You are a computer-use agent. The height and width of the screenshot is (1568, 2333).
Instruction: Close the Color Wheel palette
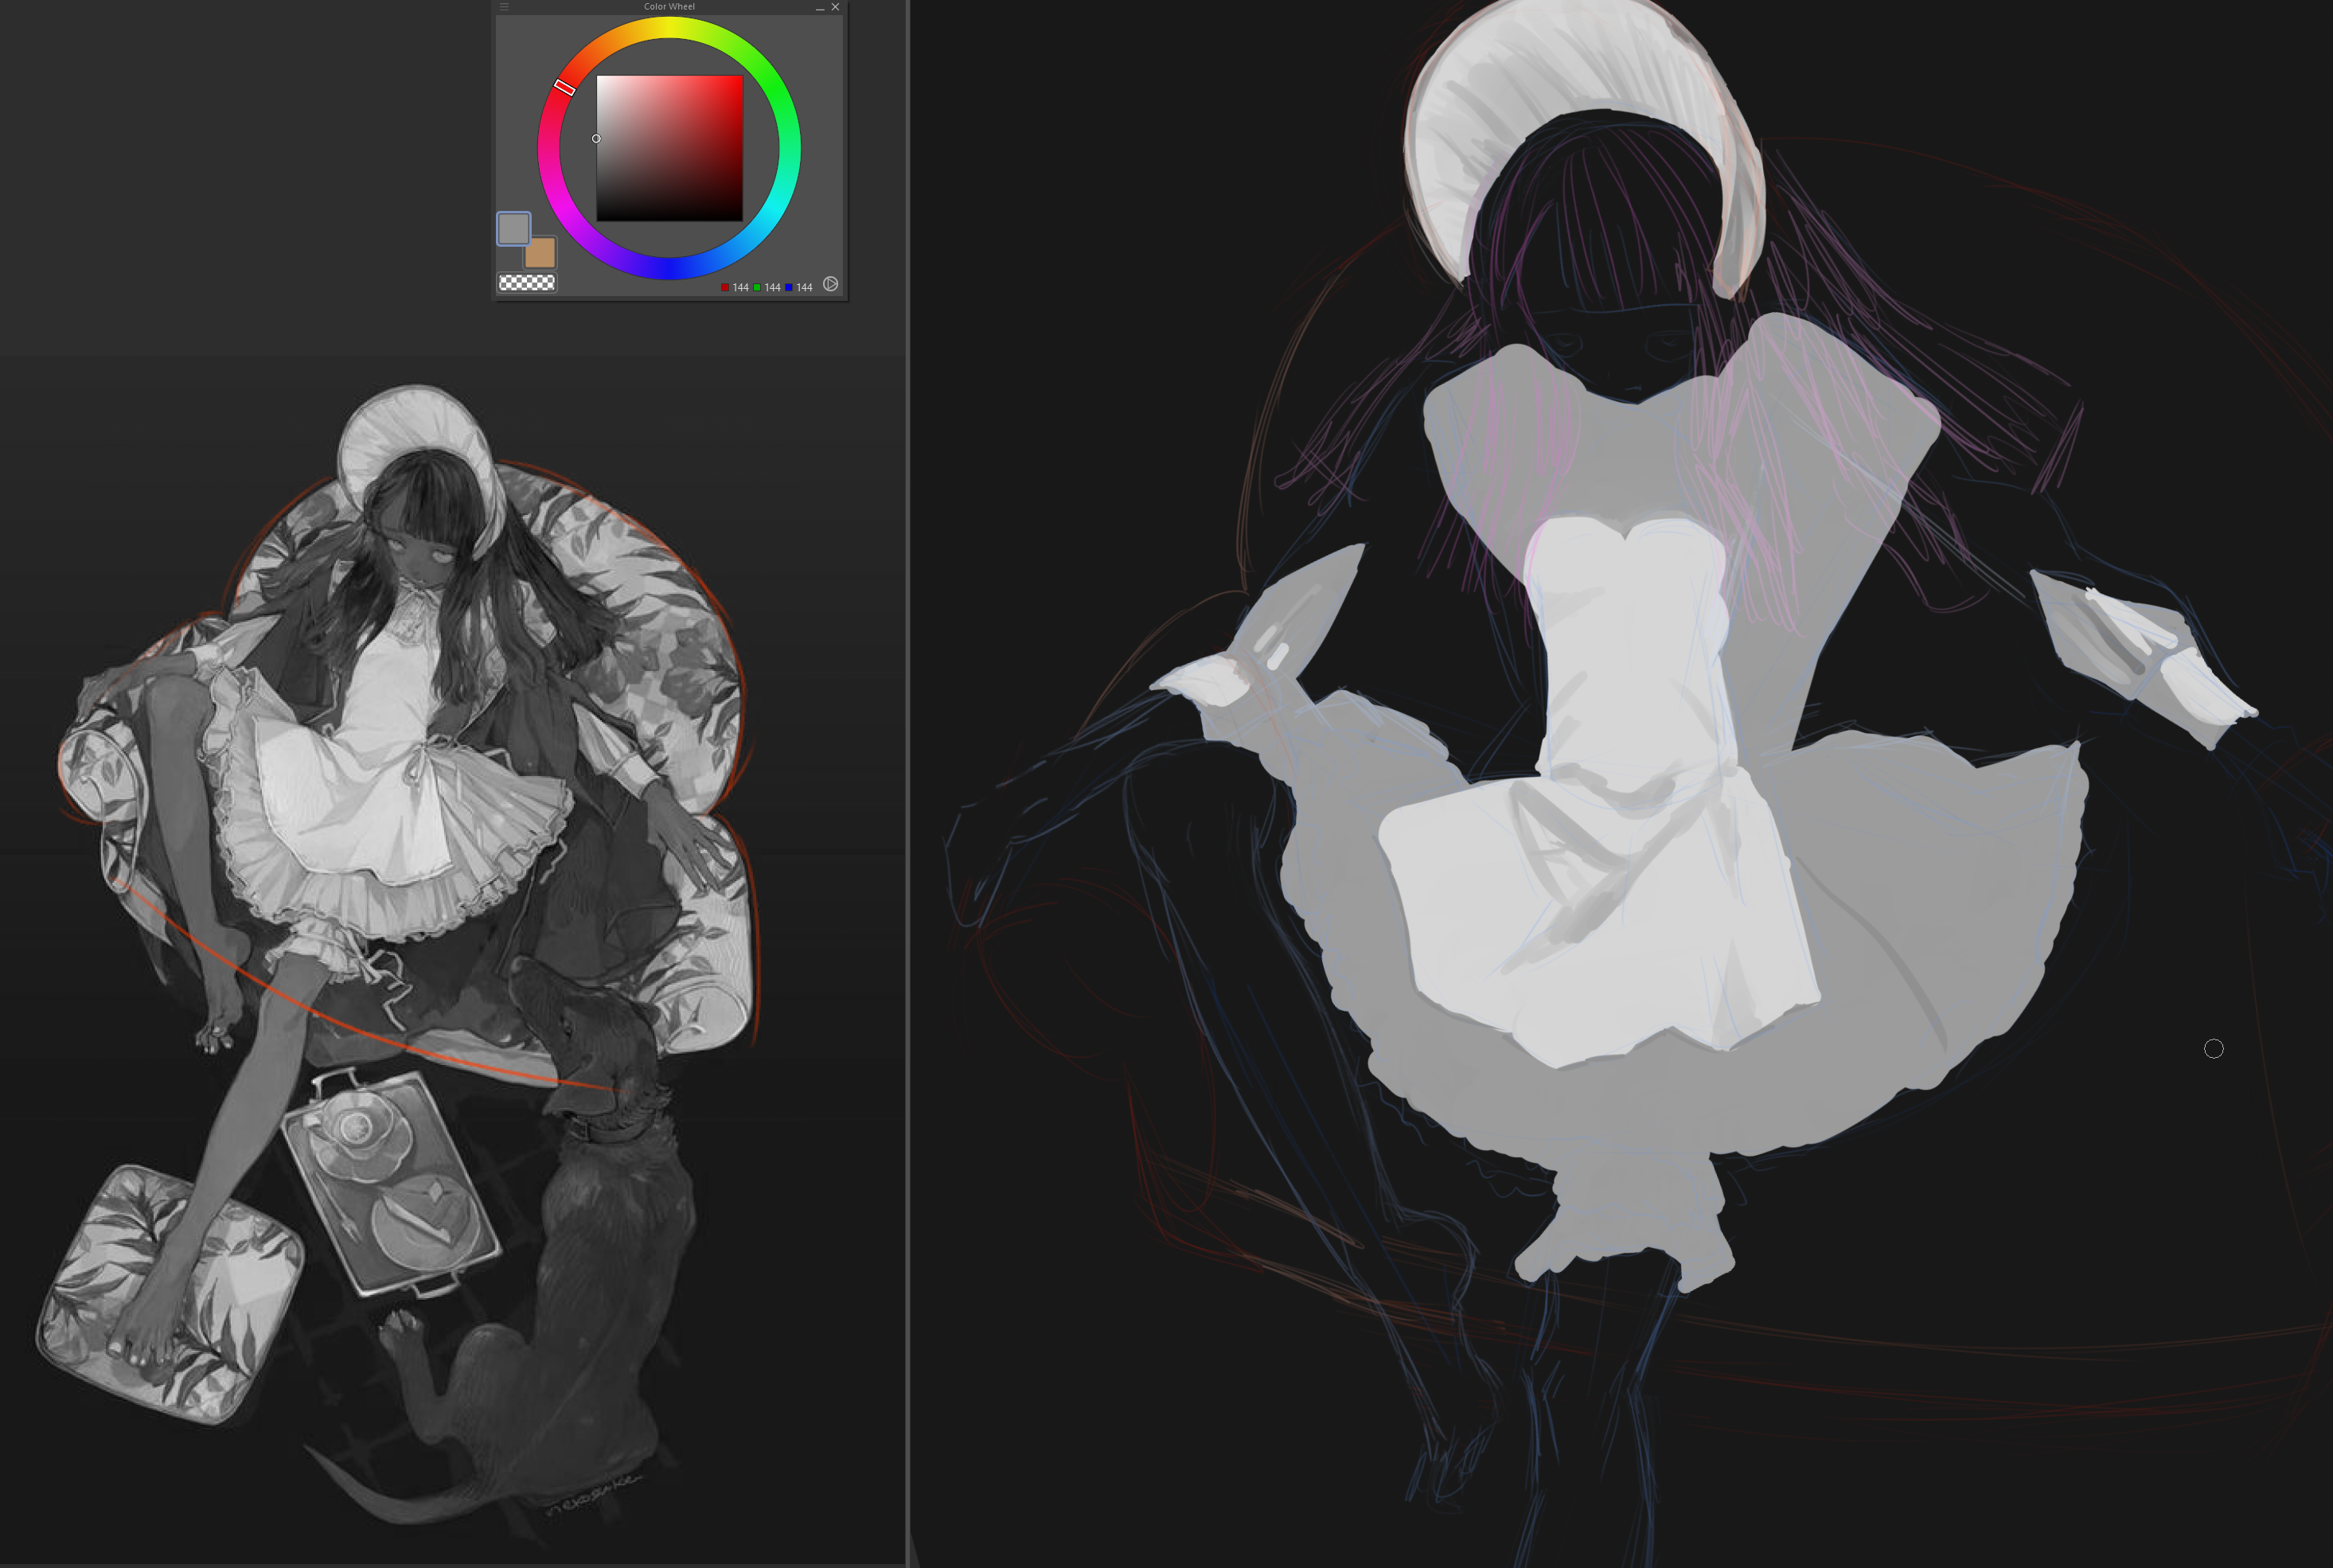point(836,7)
